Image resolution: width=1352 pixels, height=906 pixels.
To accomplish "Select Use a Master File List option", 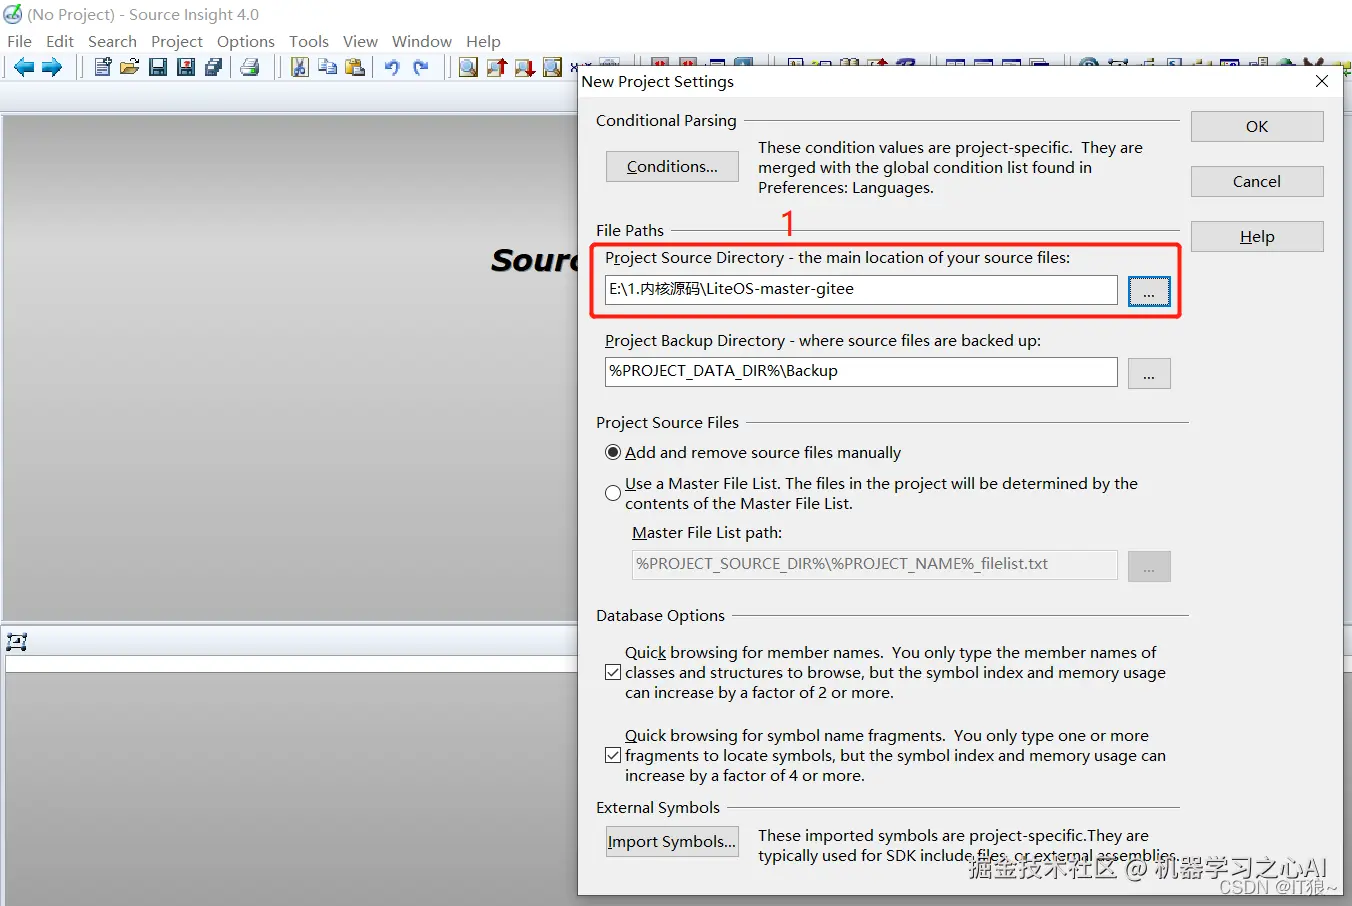I will 613,493.
